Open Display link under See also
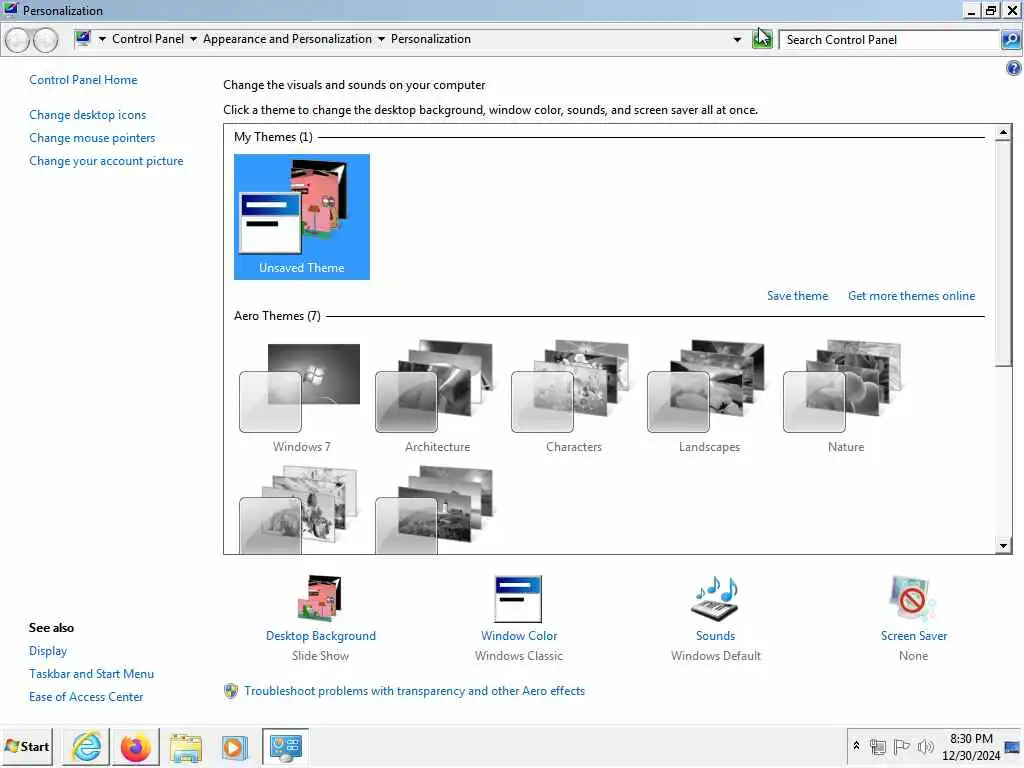The image size is (1024, 768). [x=48, y=651]
